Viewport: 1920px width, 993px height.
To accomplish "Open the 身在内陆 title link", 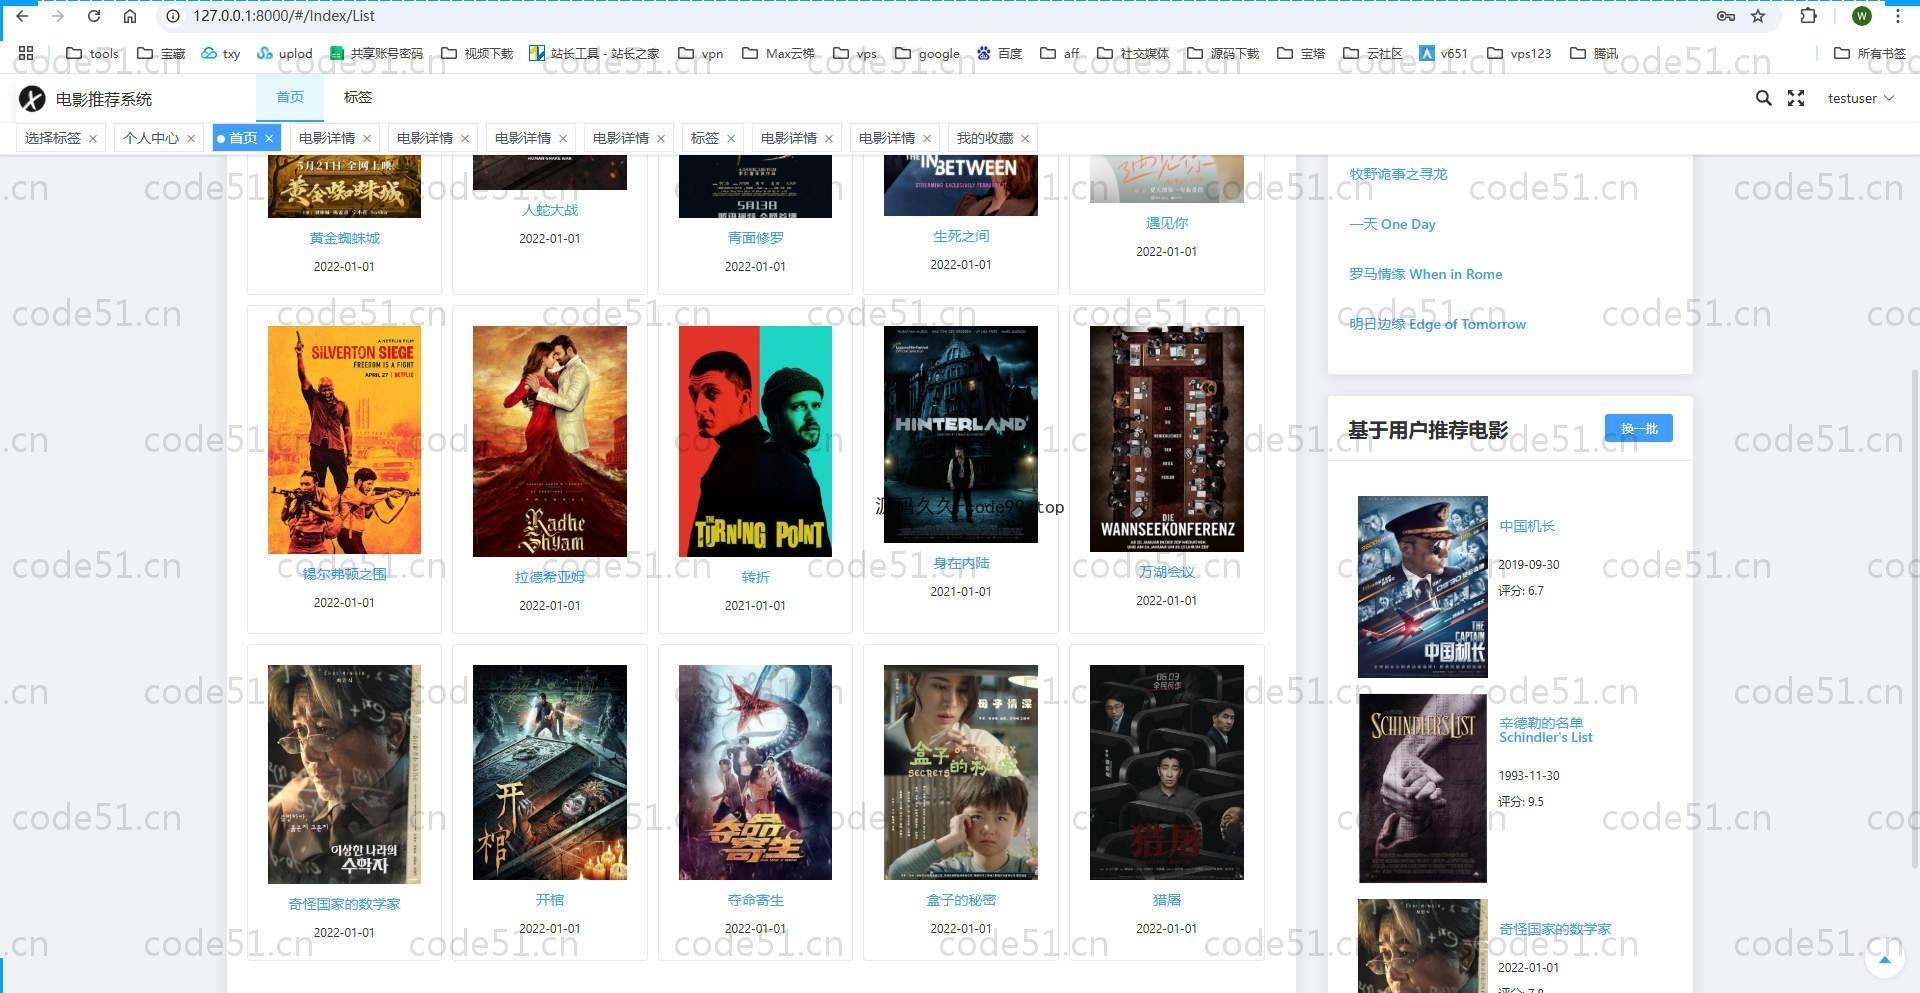I will coord(961,563).
